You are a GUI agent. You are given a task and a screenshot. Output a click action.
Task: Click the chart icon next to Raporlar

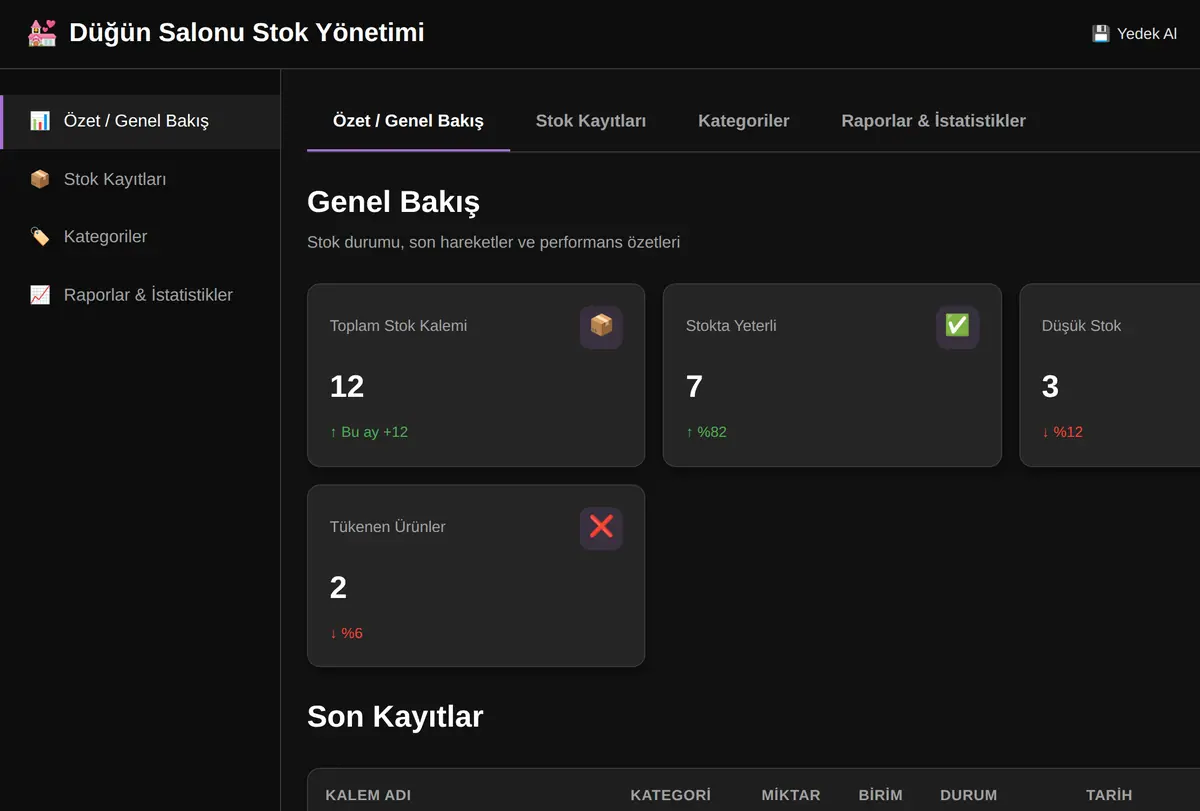pos(40,295)
